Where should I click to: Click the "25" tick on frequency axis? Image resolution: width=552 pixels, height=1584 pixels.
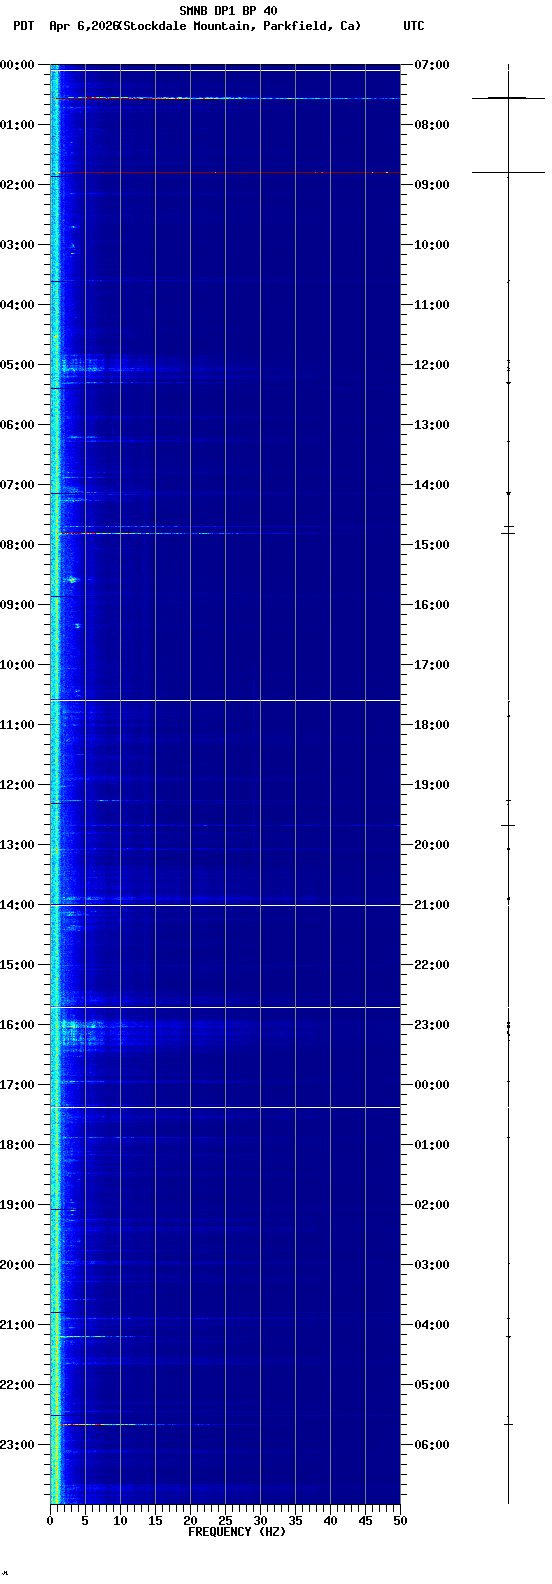click(x=225, y=1521)
